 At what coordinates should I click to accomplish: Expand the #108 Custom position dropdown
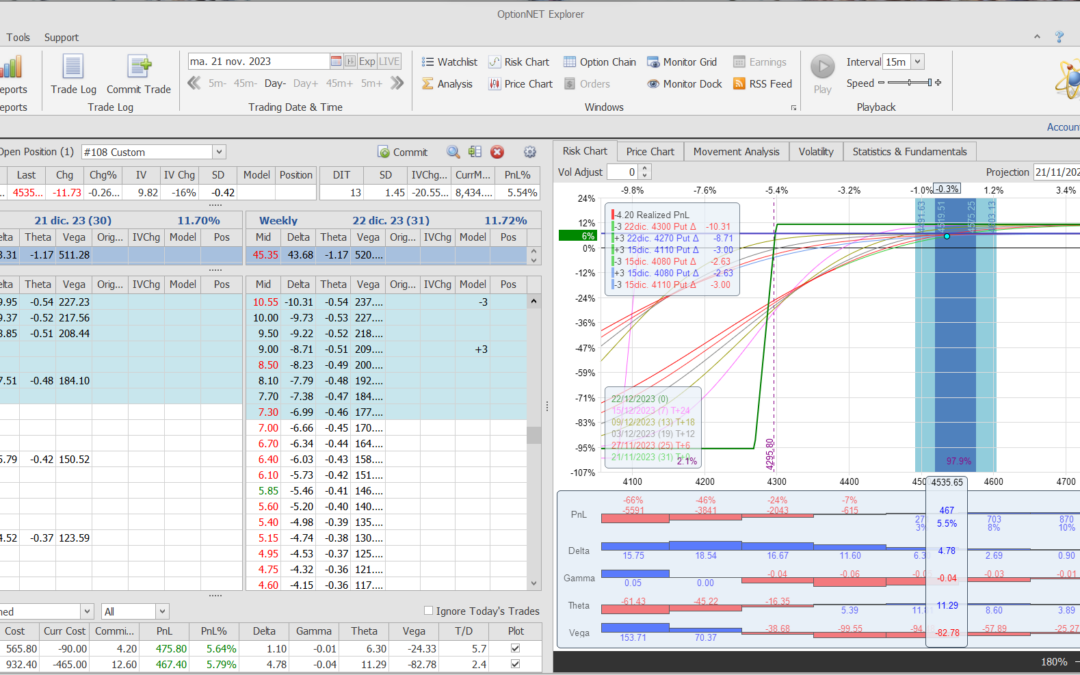[219, 152]
